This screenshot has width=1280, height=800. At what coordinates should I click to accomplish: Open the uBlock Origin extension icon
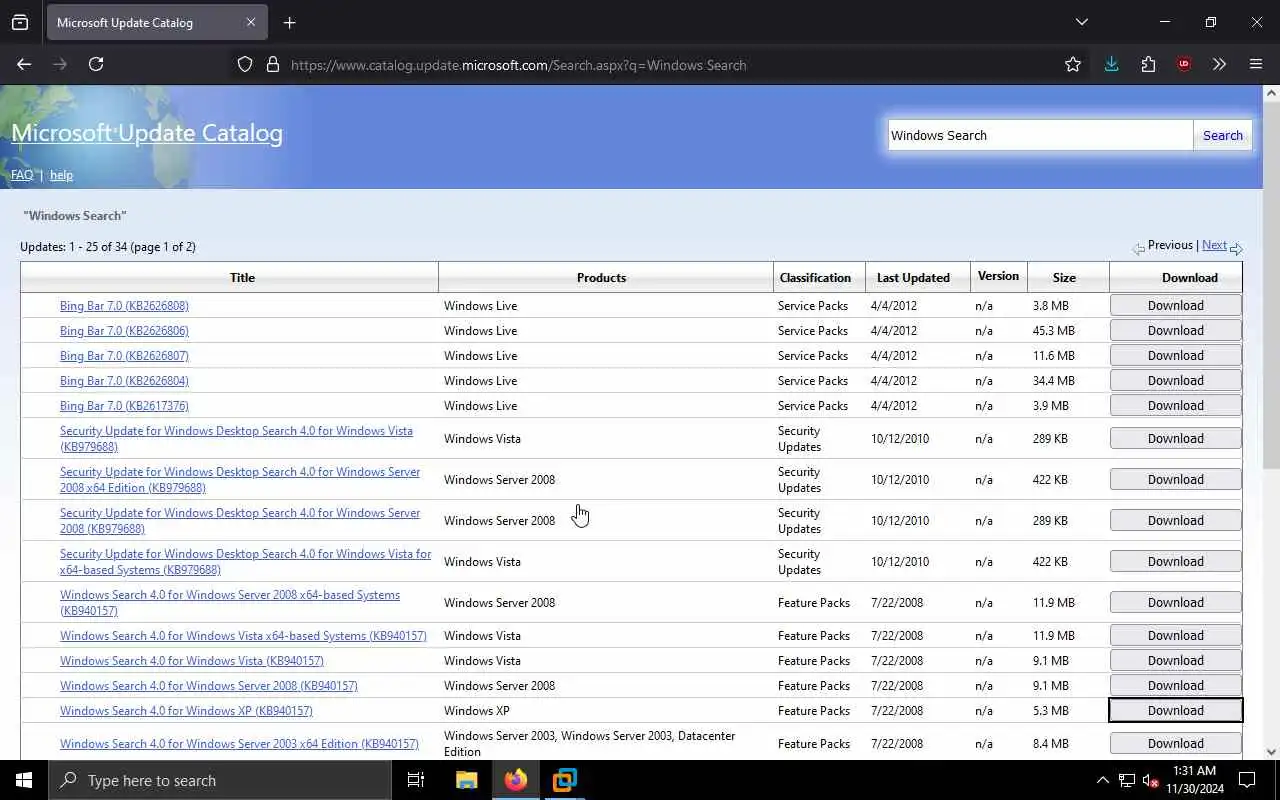click(1184, 64)
